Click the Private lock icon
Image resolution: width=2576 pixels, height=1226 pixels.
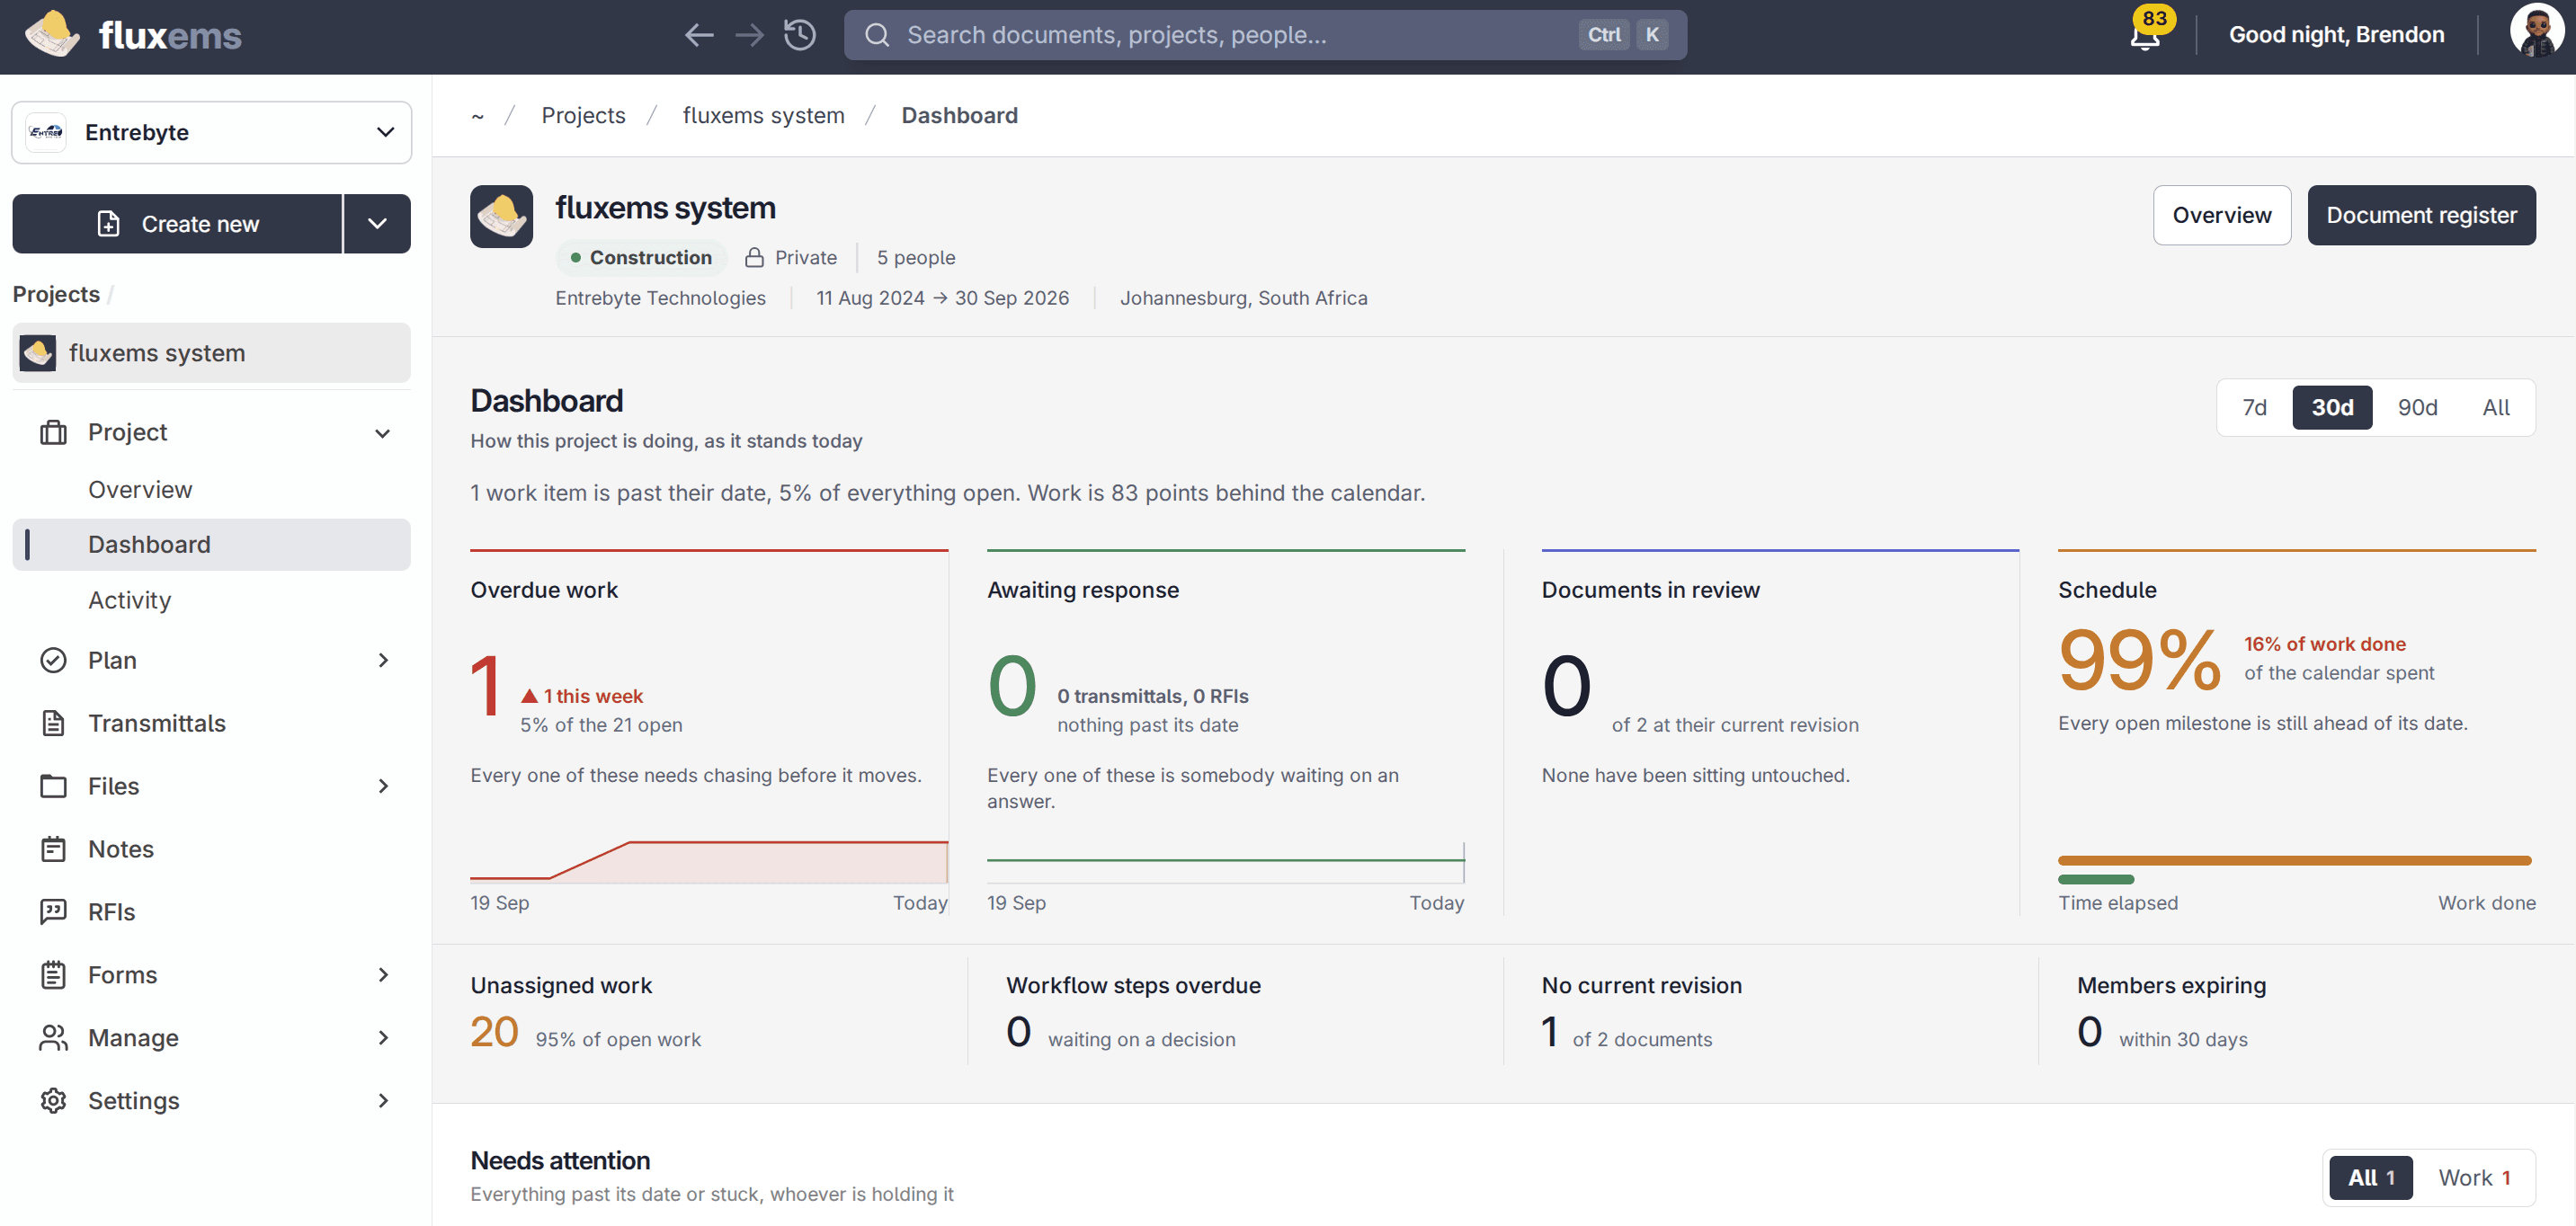pos(755,257)
